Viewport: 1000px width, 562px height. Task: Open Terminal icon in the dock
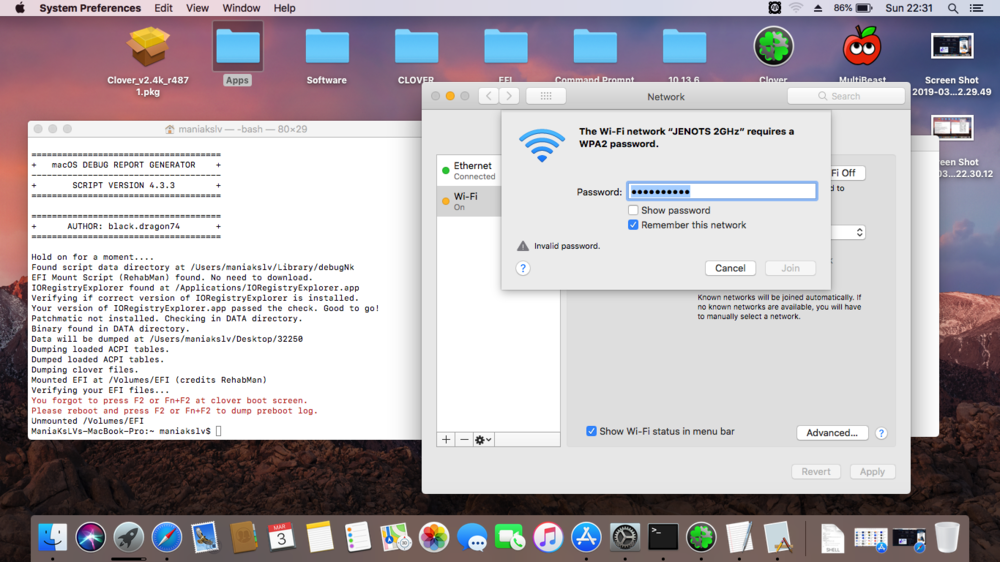click(x=662, y=537)
